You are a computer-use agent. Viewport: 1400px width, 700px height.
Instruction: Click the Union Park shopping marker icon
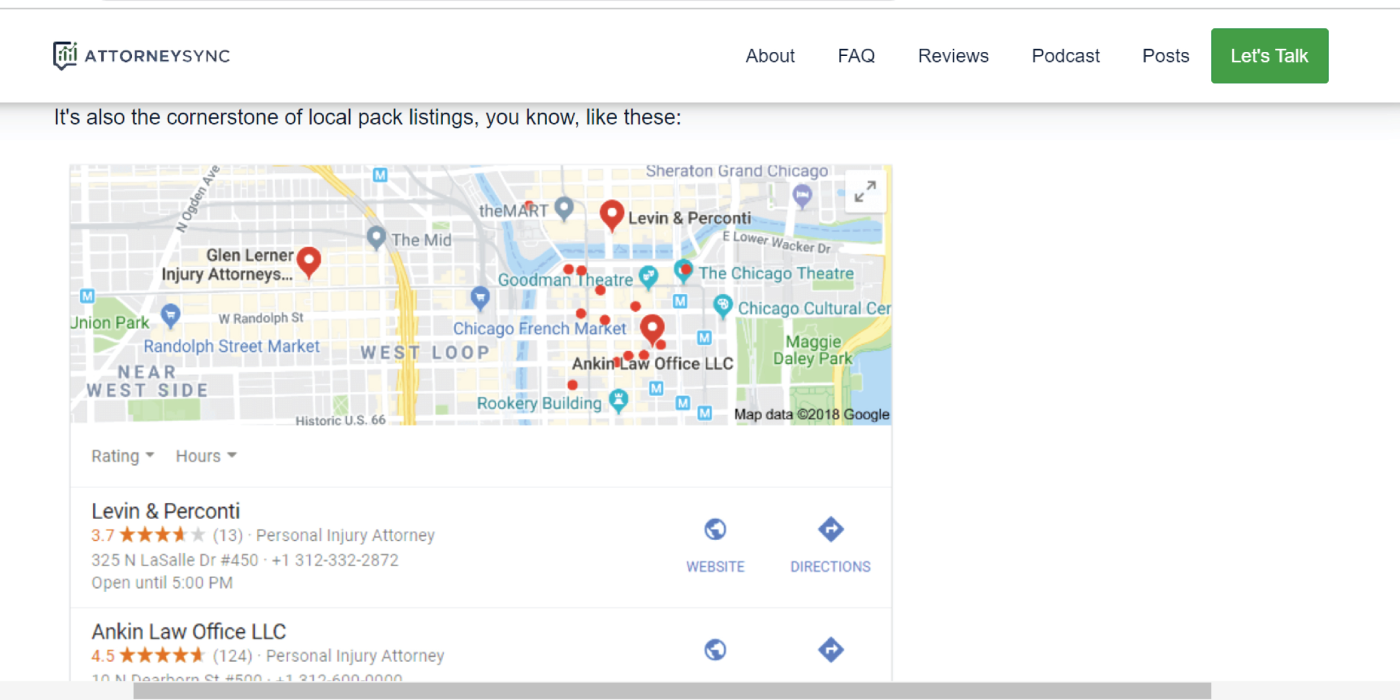coord(171,316)
